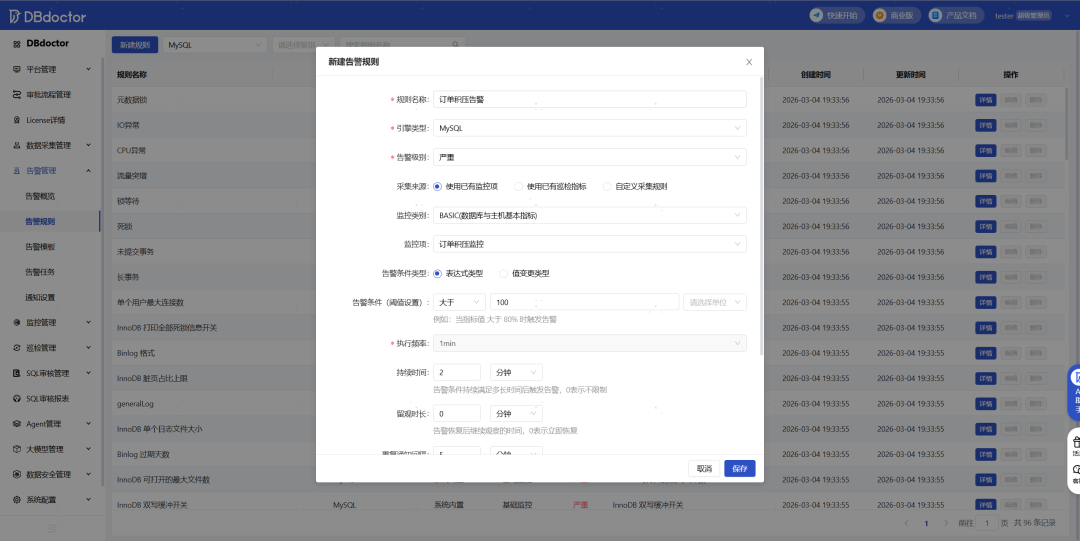The width and height of the screenshot is (1080, 541).
Task: Click 保存 to save the rule
Action: pos(740,469)
